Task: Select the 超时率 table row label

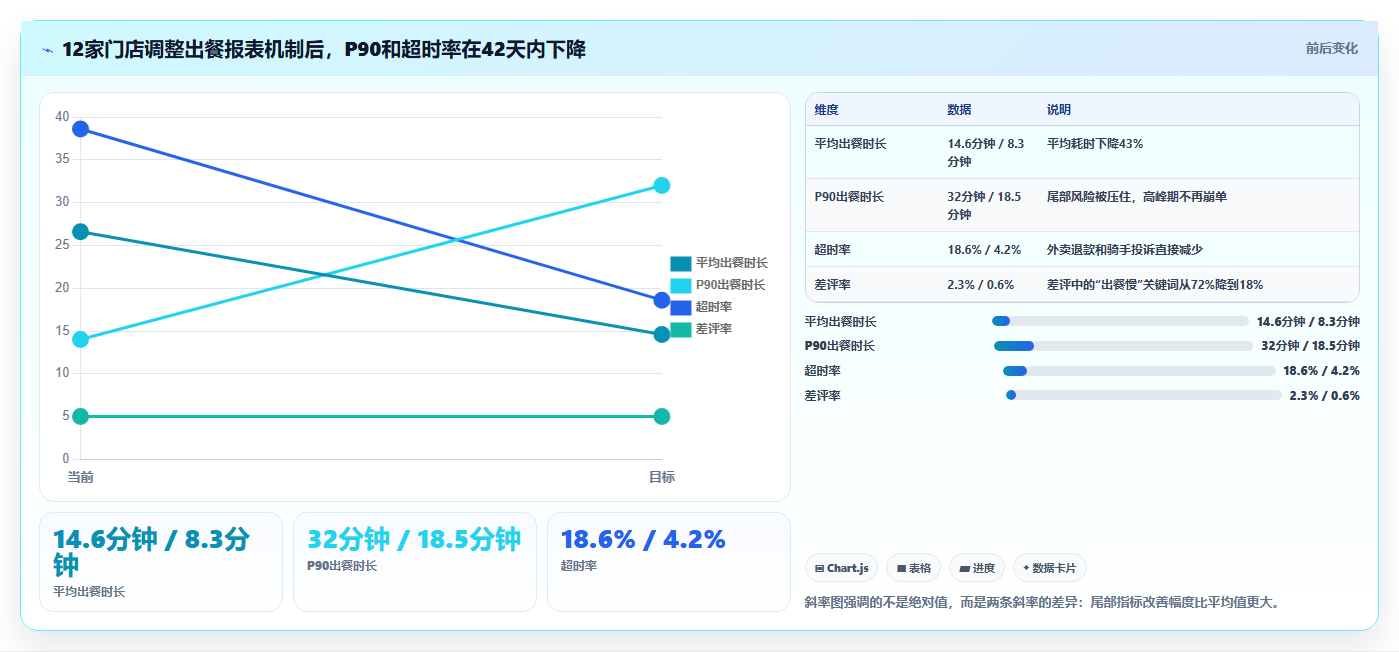Action: (x=833, y=250)
